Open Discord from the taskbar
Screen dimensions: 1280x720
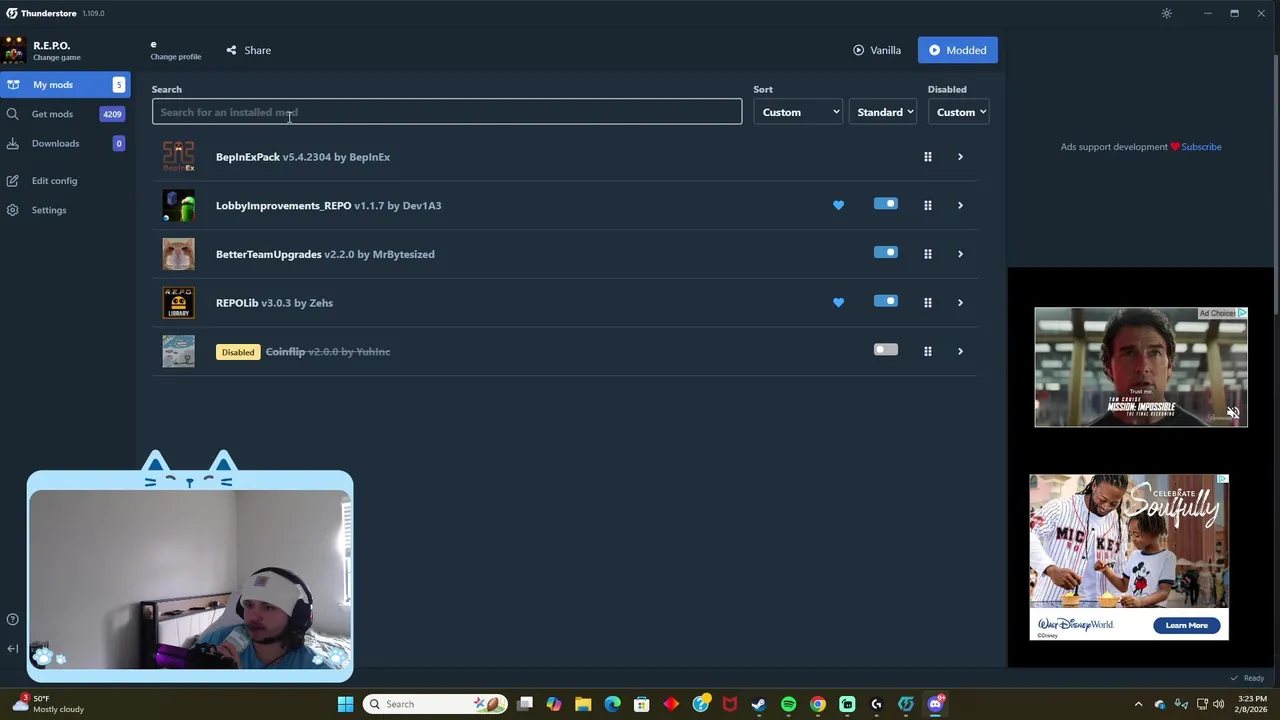point(935,704)
